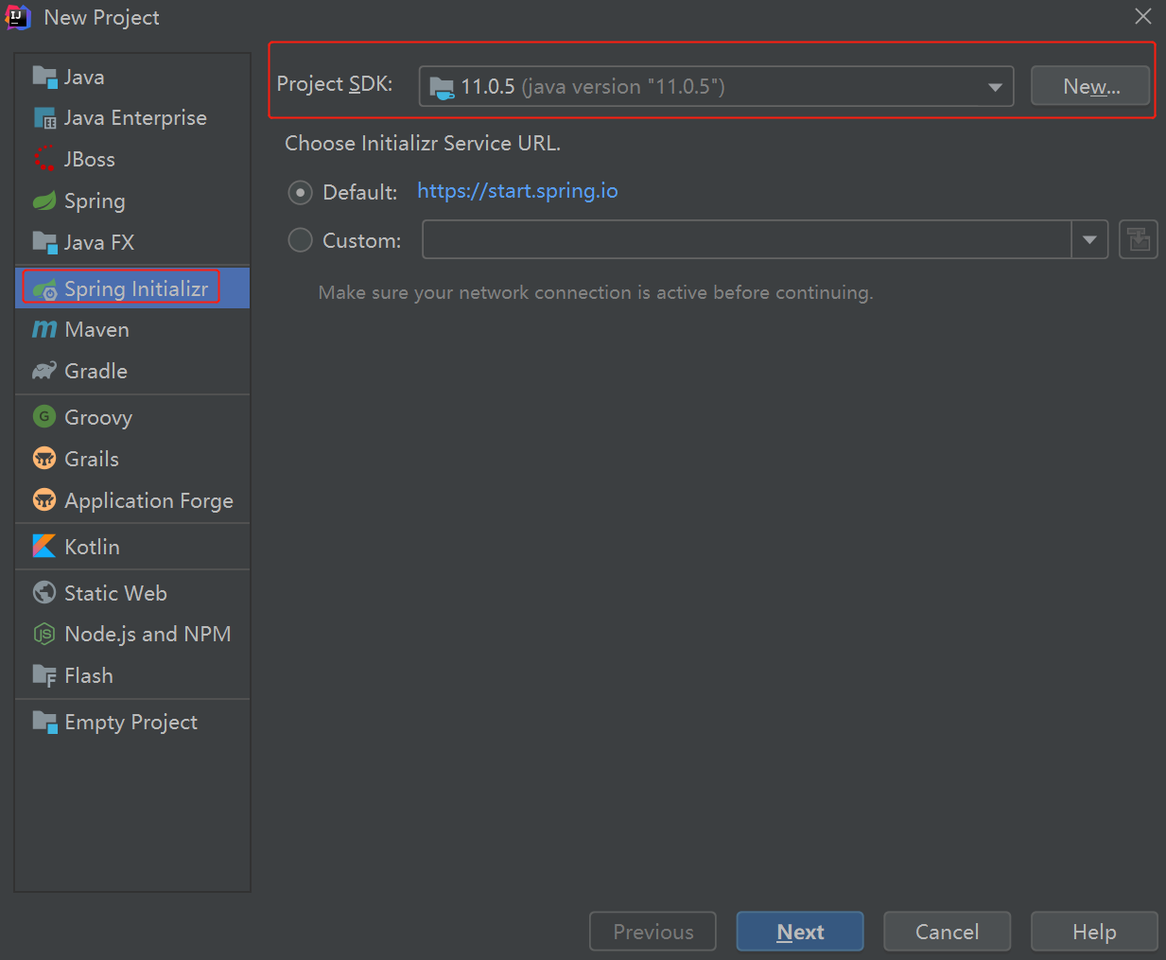Select the Groovy project icon
The image size is (1166, 960).
click(45, 417)
